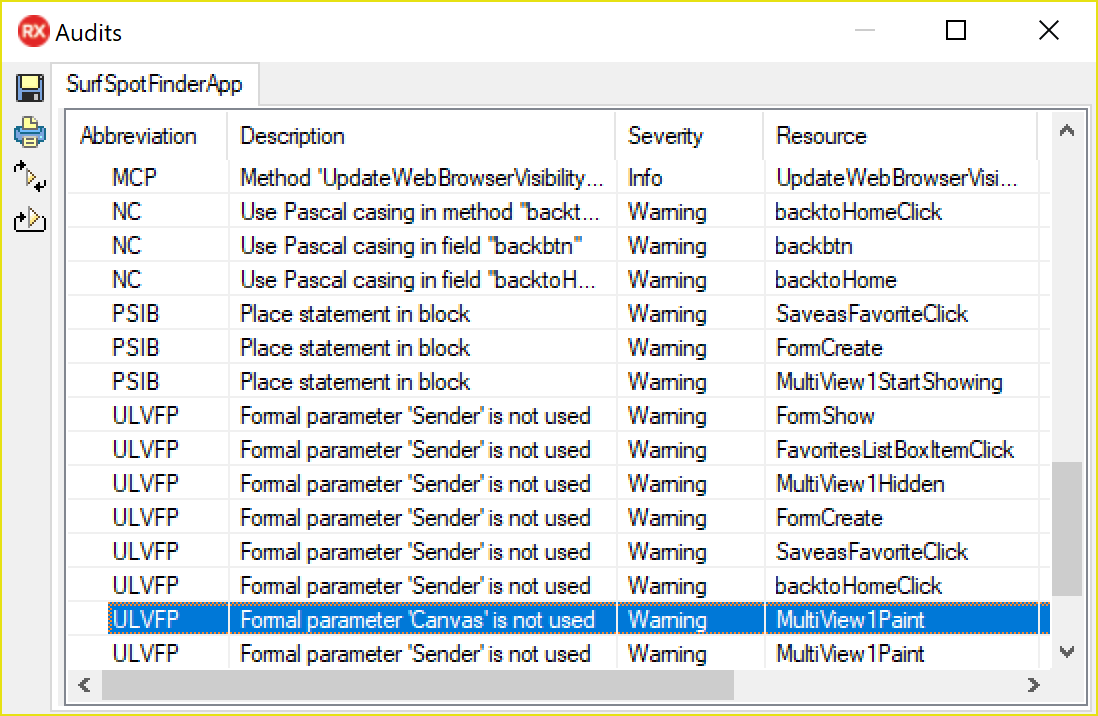Screen dimensions: 1098x716
Task: Select ULVFP row with resource FavoritesListBoxItemClick
Action: tap(559, 450)
